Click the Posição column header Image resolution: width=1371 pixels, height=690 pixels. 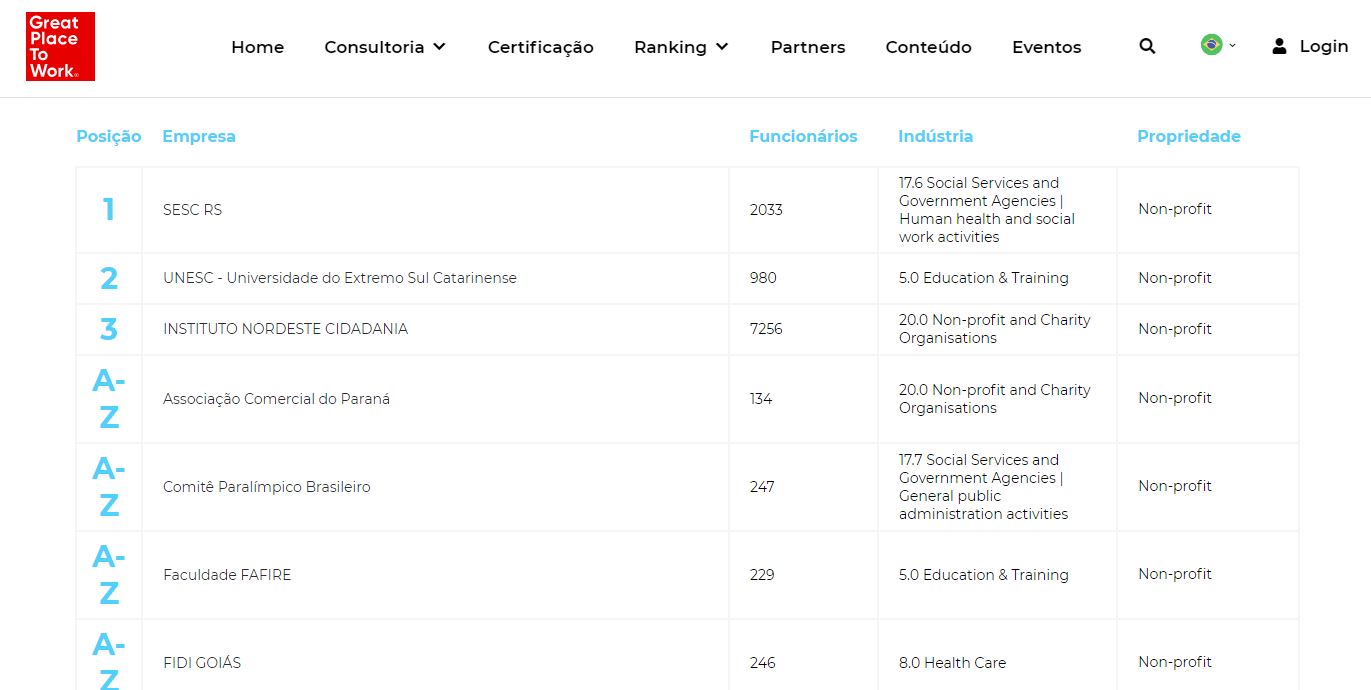click(x=108, y=136)
